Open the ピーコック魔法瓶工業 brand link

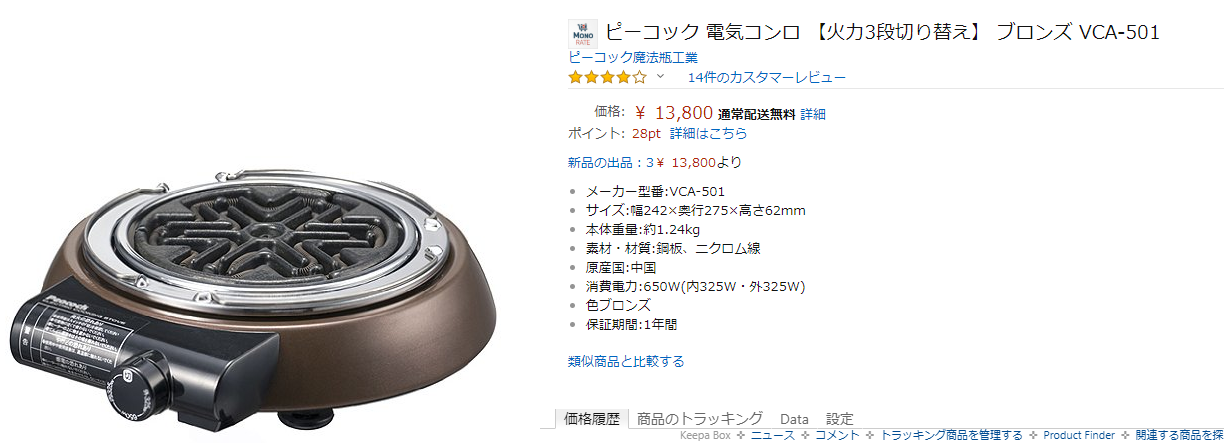[633, 57]
